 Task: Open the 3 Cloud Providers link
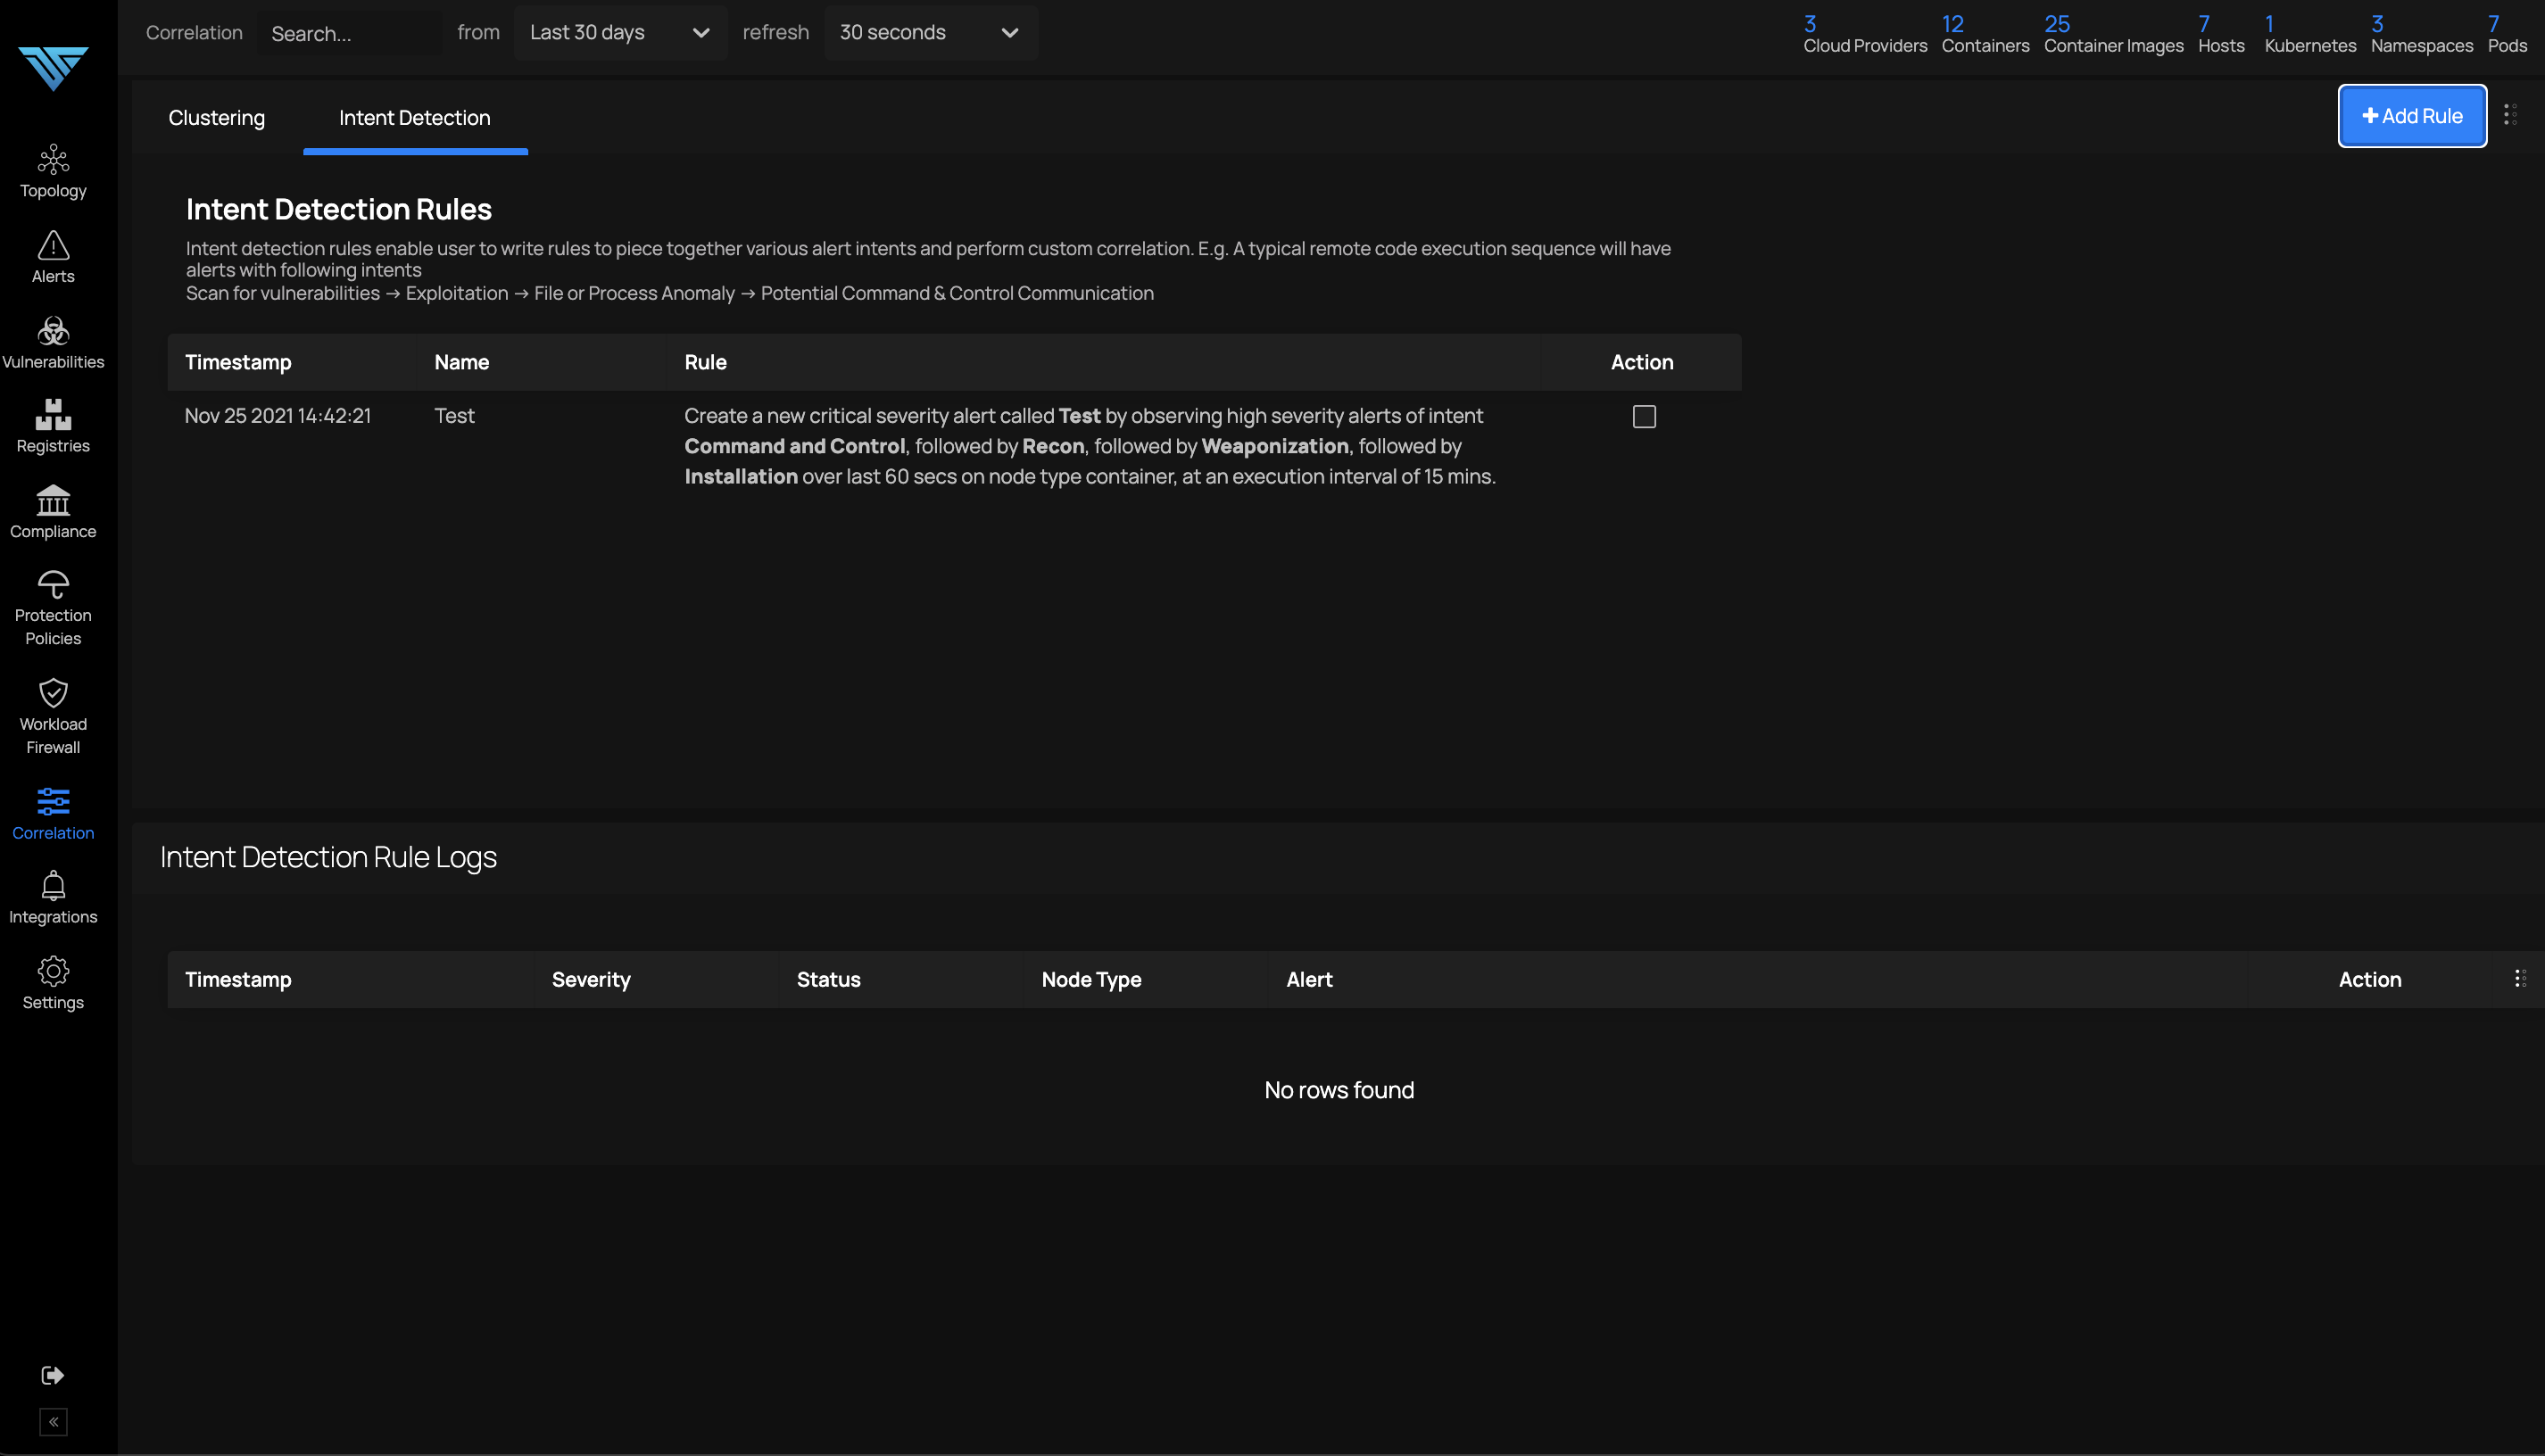click(1865, 34)
